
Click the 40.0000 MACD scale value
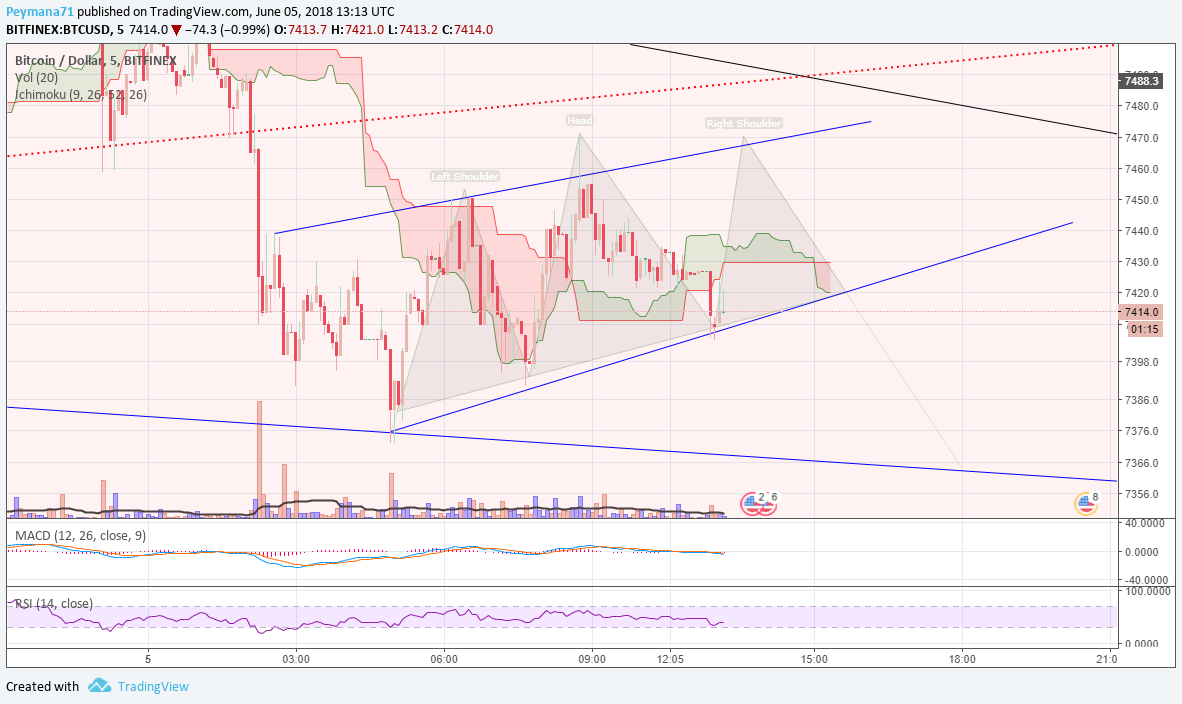[x=1144, y=523]
